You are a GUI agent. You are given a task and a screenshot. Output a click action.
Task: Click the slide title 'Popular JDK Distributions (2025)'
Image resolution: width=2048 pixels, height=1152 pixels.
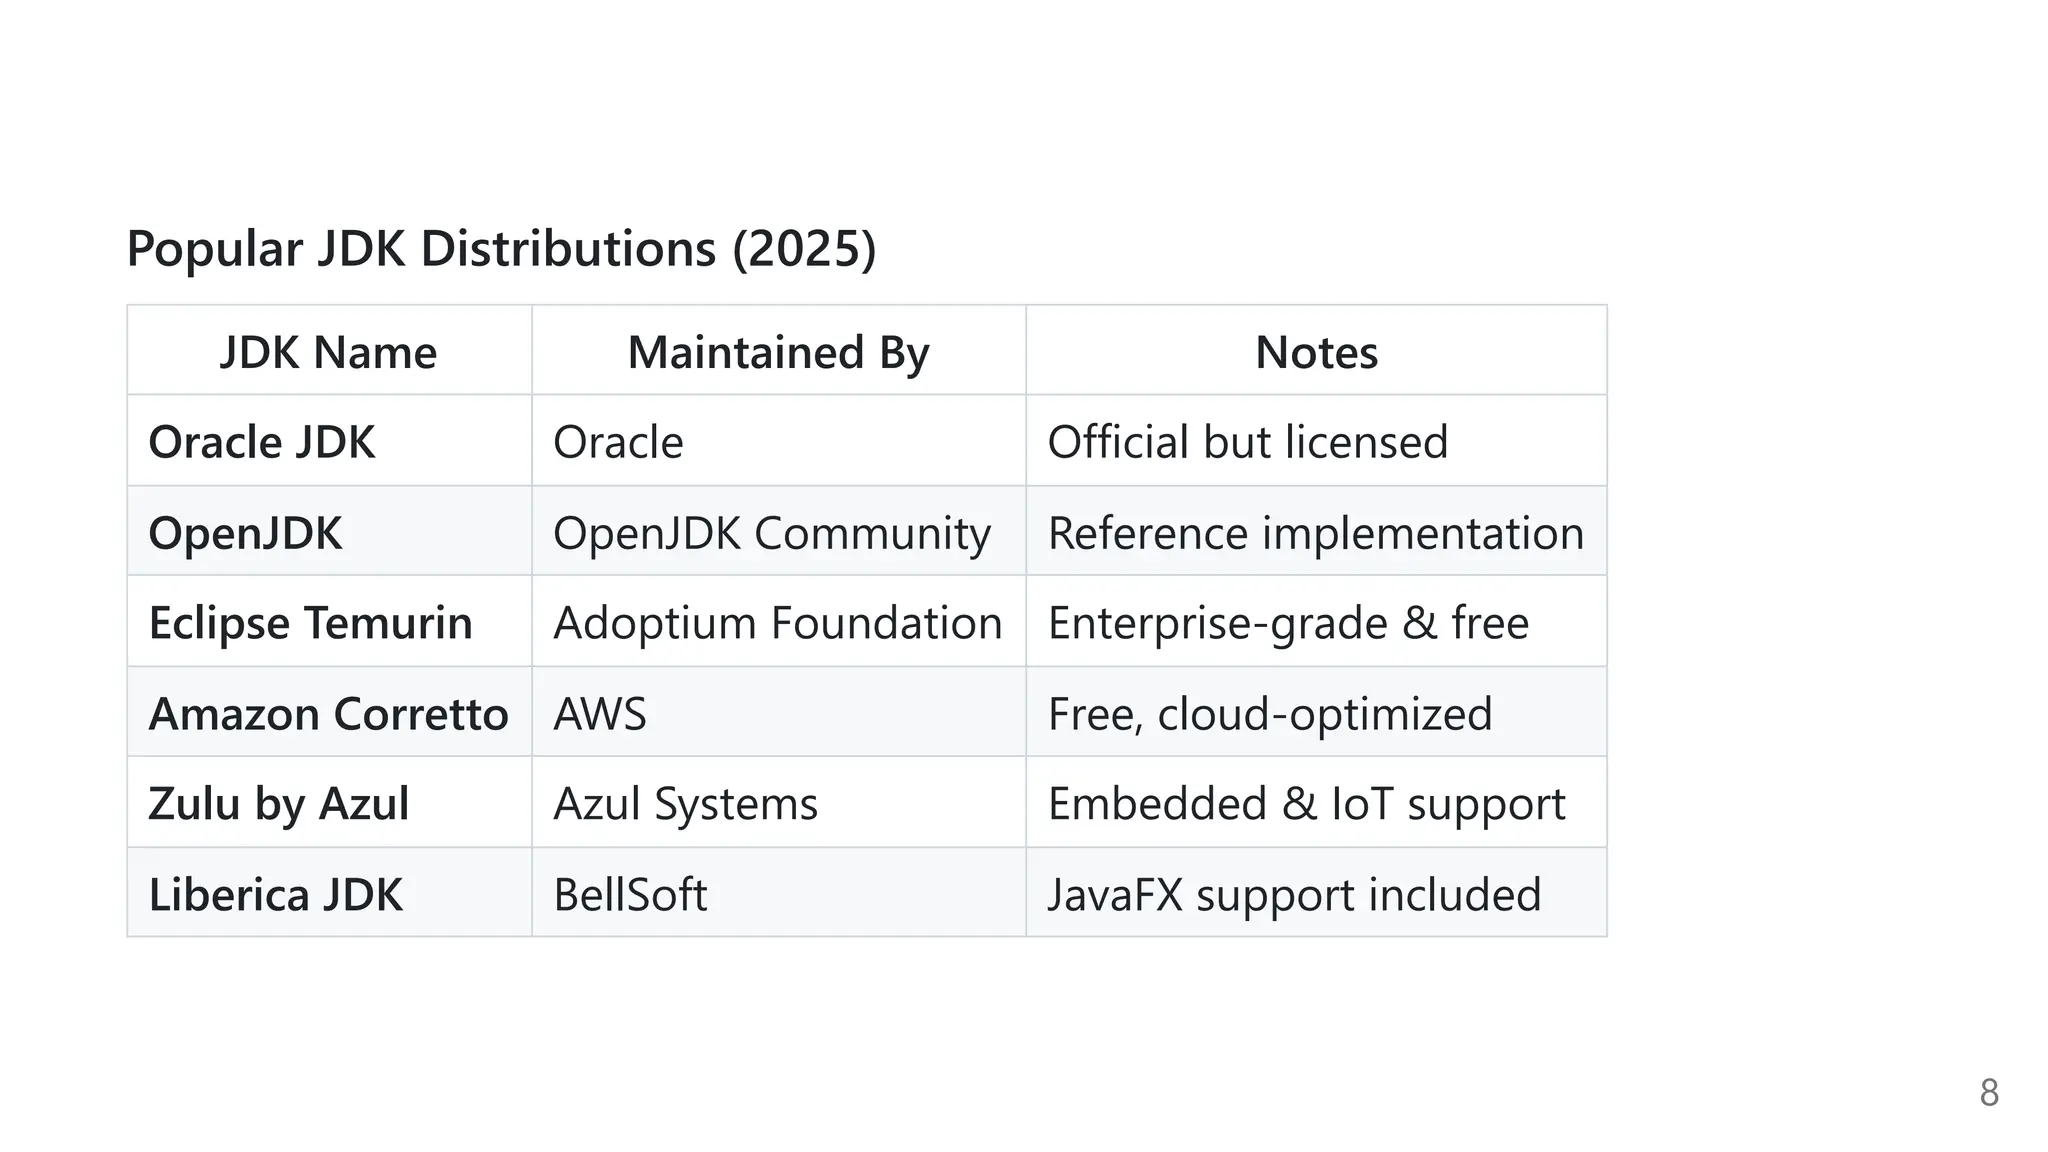coord(501,249)
